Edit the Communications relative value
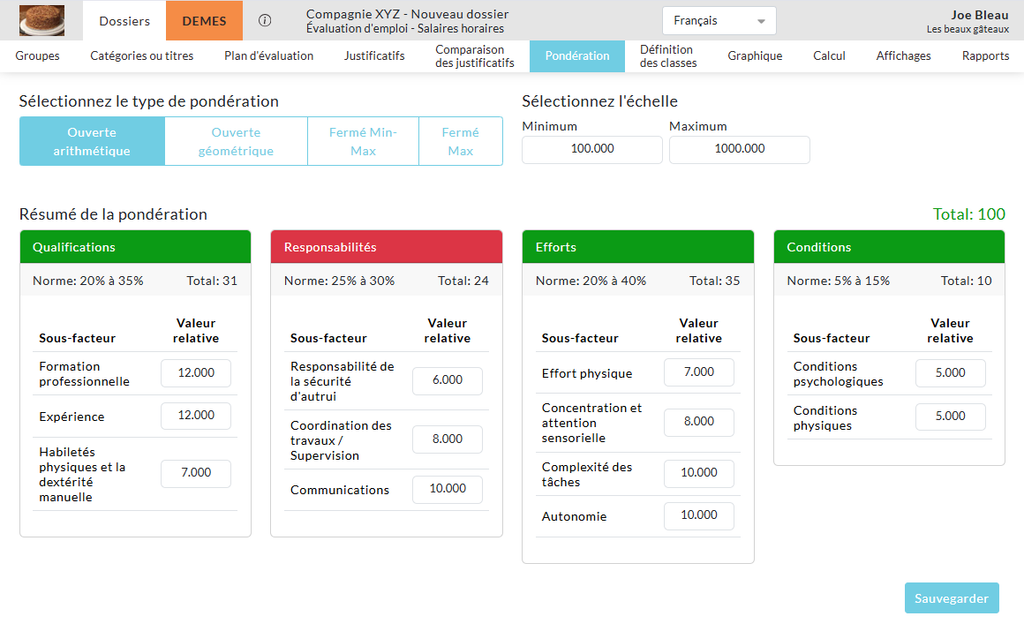 [x=447, y=488]
